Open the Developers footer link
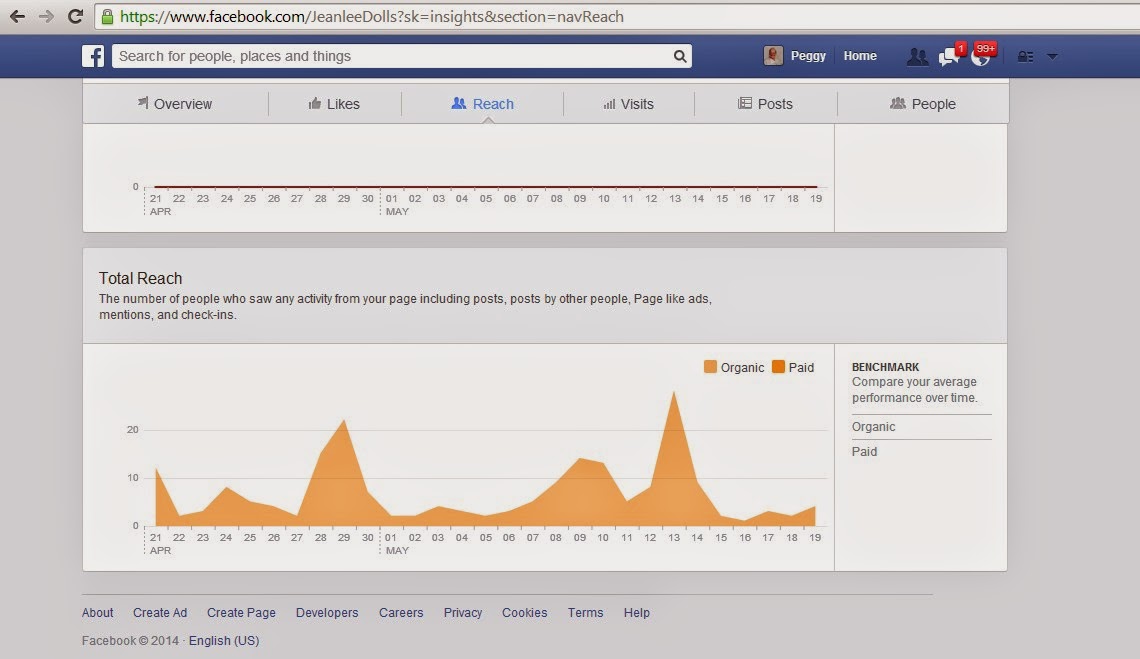This screenshot has width=1140, height=659. pos(327,612)
